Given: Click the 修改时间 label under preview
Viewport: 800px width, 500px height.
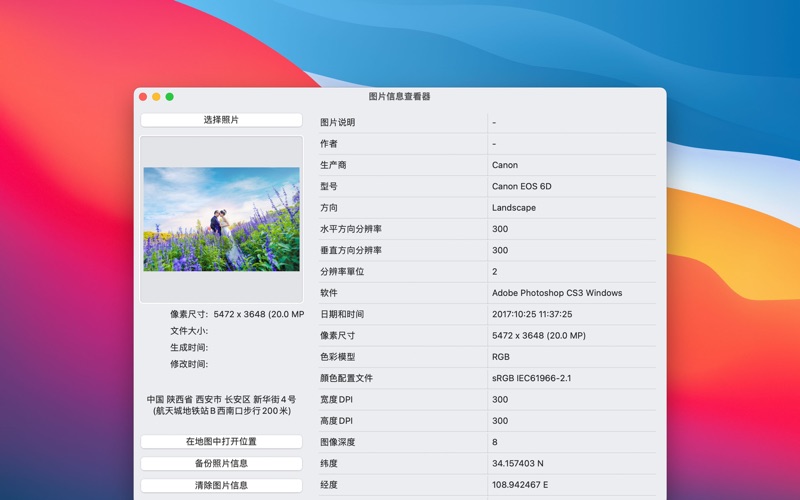Looking at the screenshot, I should click(x=189, y=364).
